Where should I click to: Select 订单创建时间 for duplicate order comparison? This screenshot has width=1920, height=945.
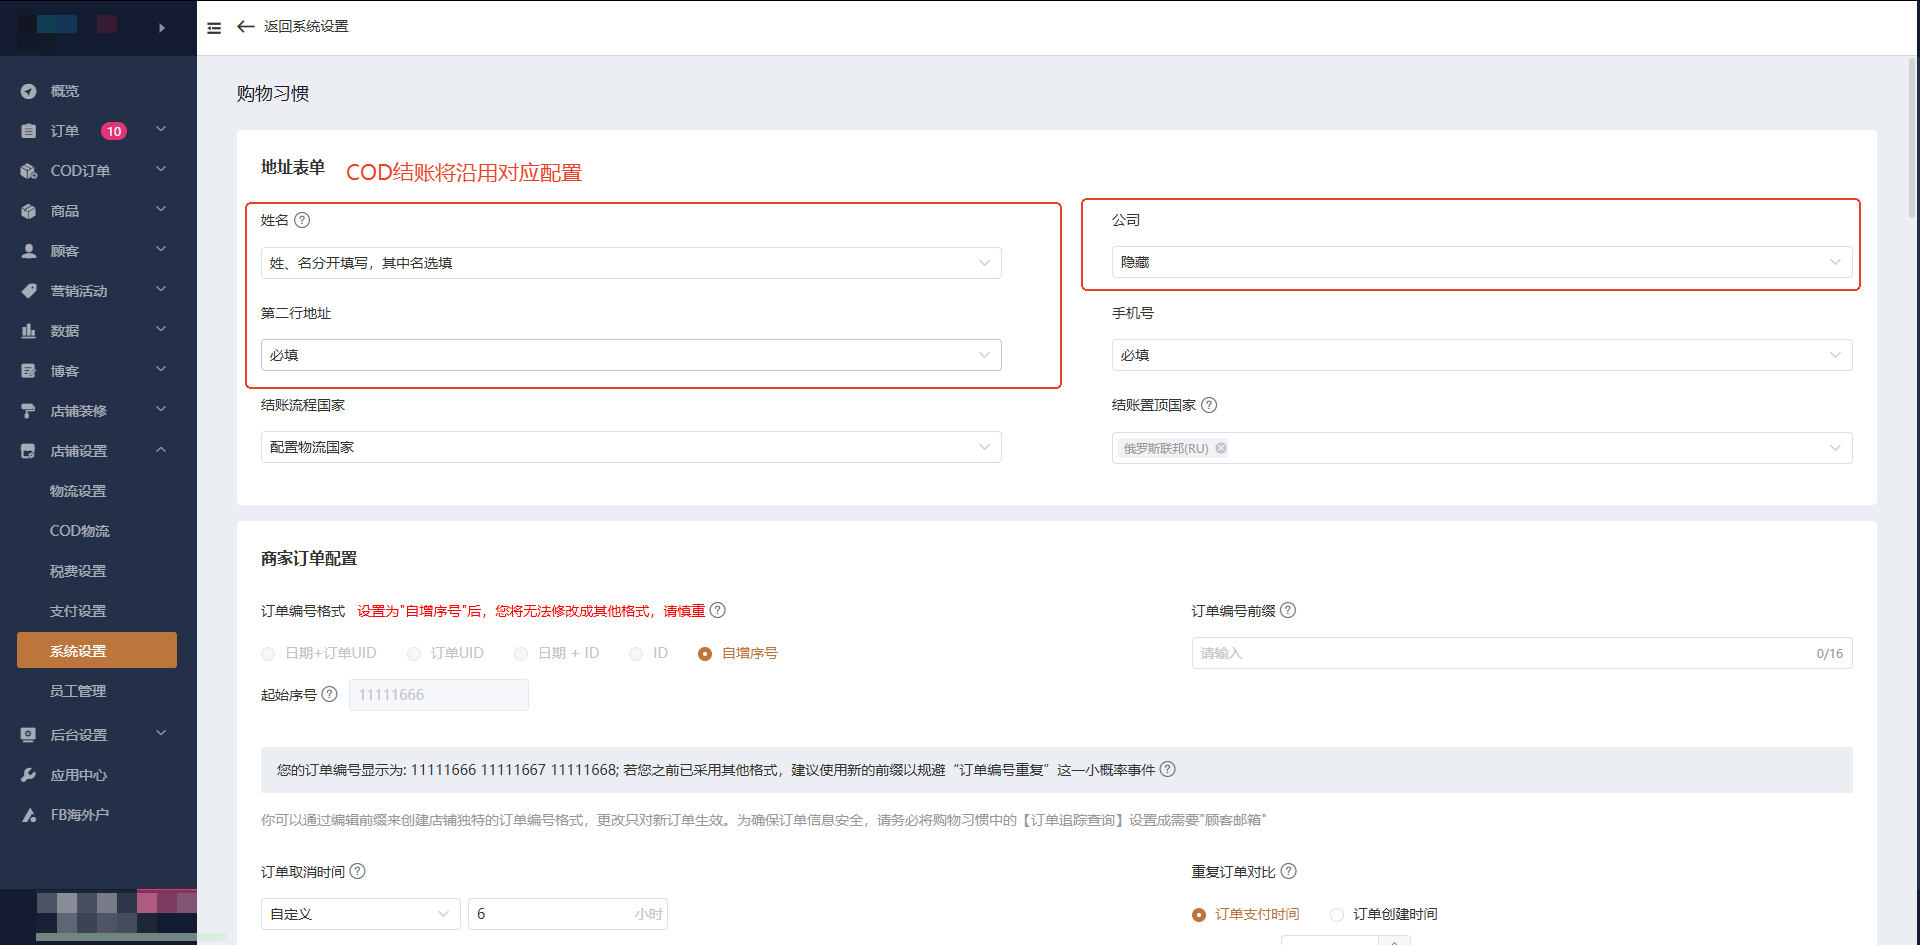pyautogui.click(x=1336, y=913)
